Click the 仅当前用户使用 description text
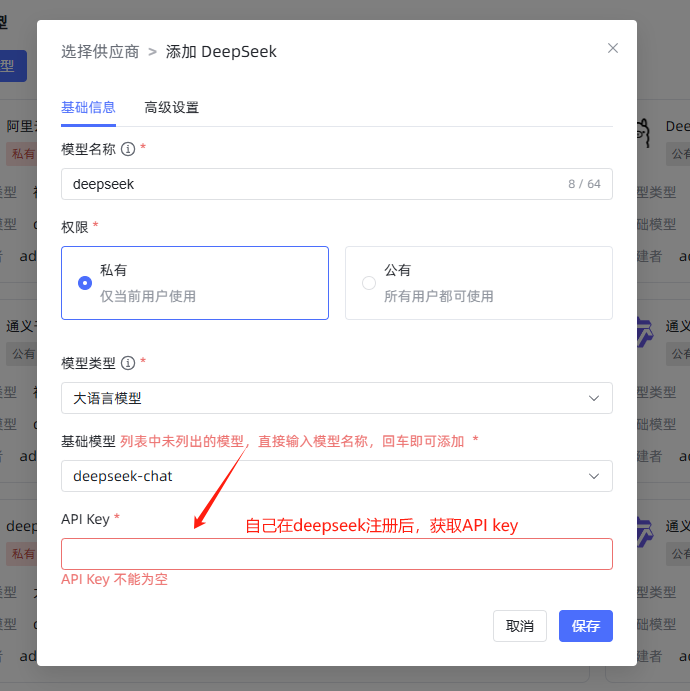This screenshot has width=690, height=691. [148, 296]
